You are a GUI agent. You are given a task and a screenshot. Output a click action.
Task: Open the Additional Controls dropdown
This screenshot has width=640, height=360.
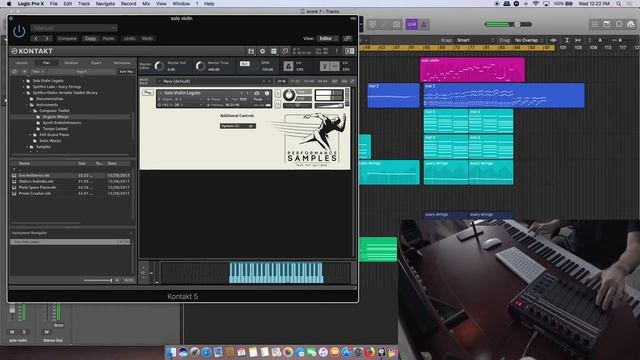238,126
